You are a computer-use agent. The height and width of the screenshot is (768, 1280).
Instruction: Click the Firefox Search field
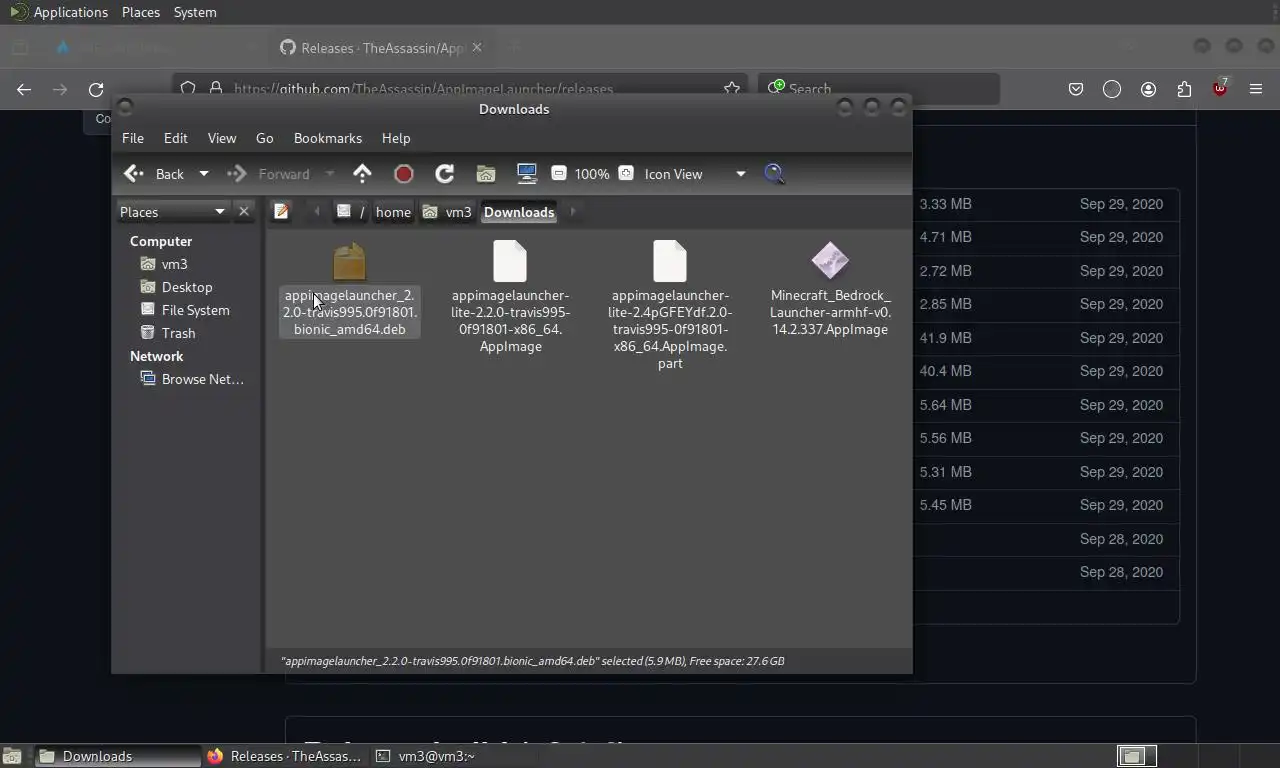point(879,89)
